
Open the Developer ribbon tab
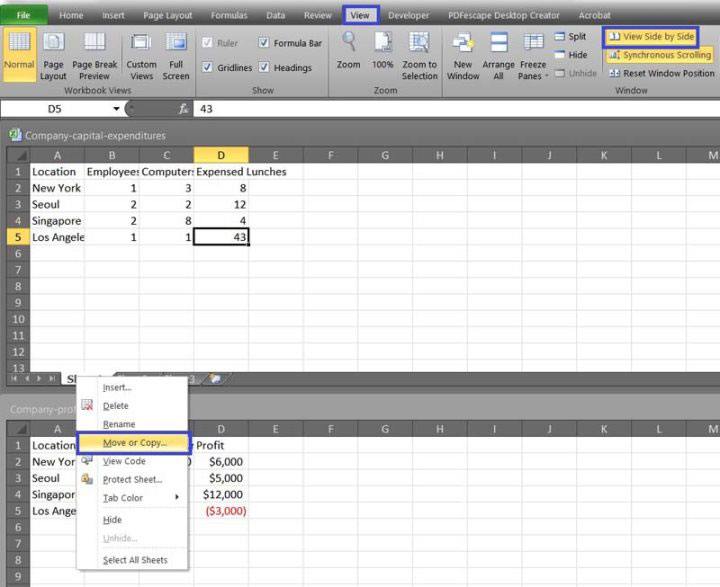click(408, 15)
